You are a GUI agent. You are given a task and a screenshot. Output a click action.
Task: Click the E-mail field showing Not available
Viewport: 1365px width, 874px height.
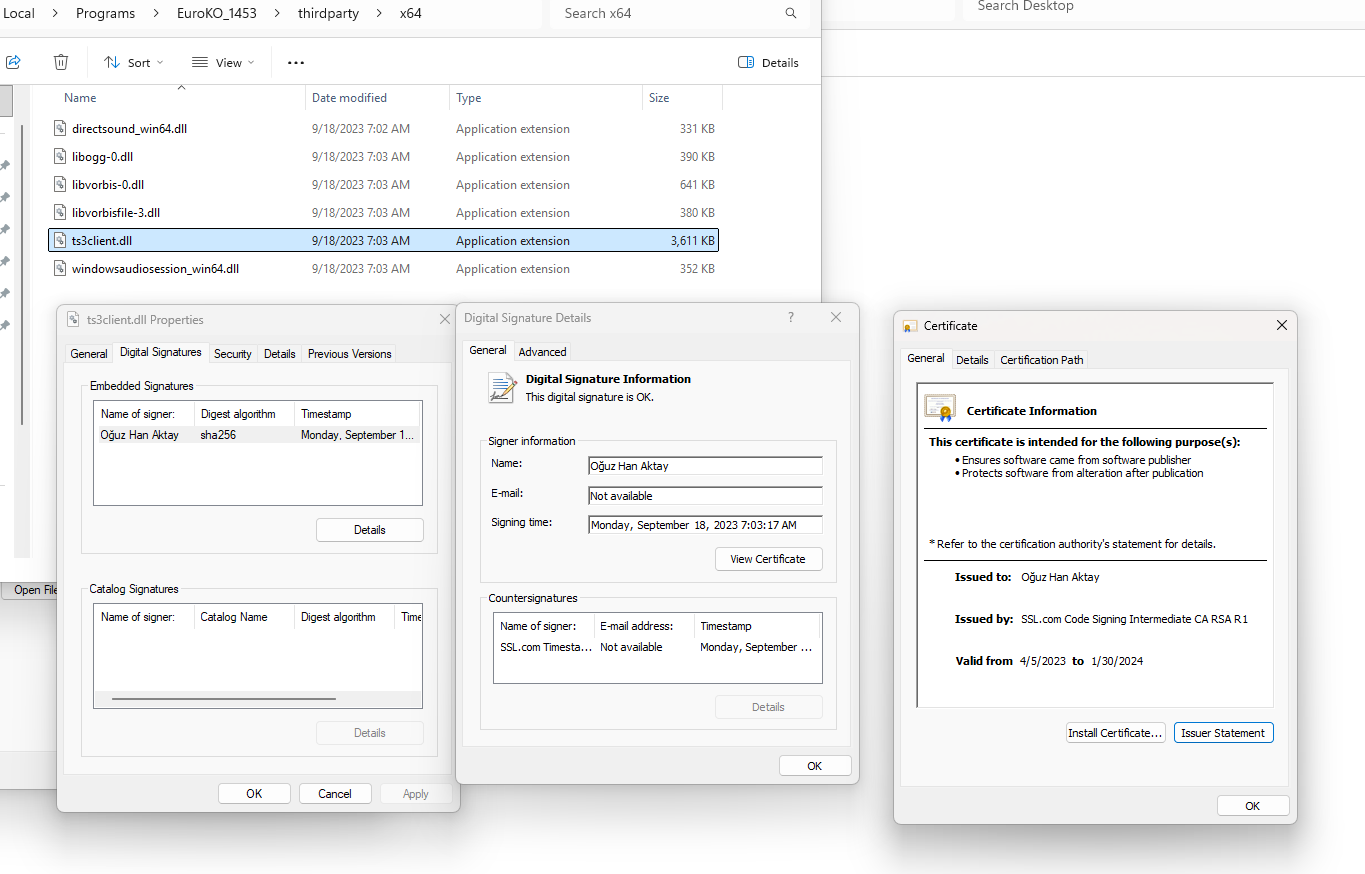705,496
